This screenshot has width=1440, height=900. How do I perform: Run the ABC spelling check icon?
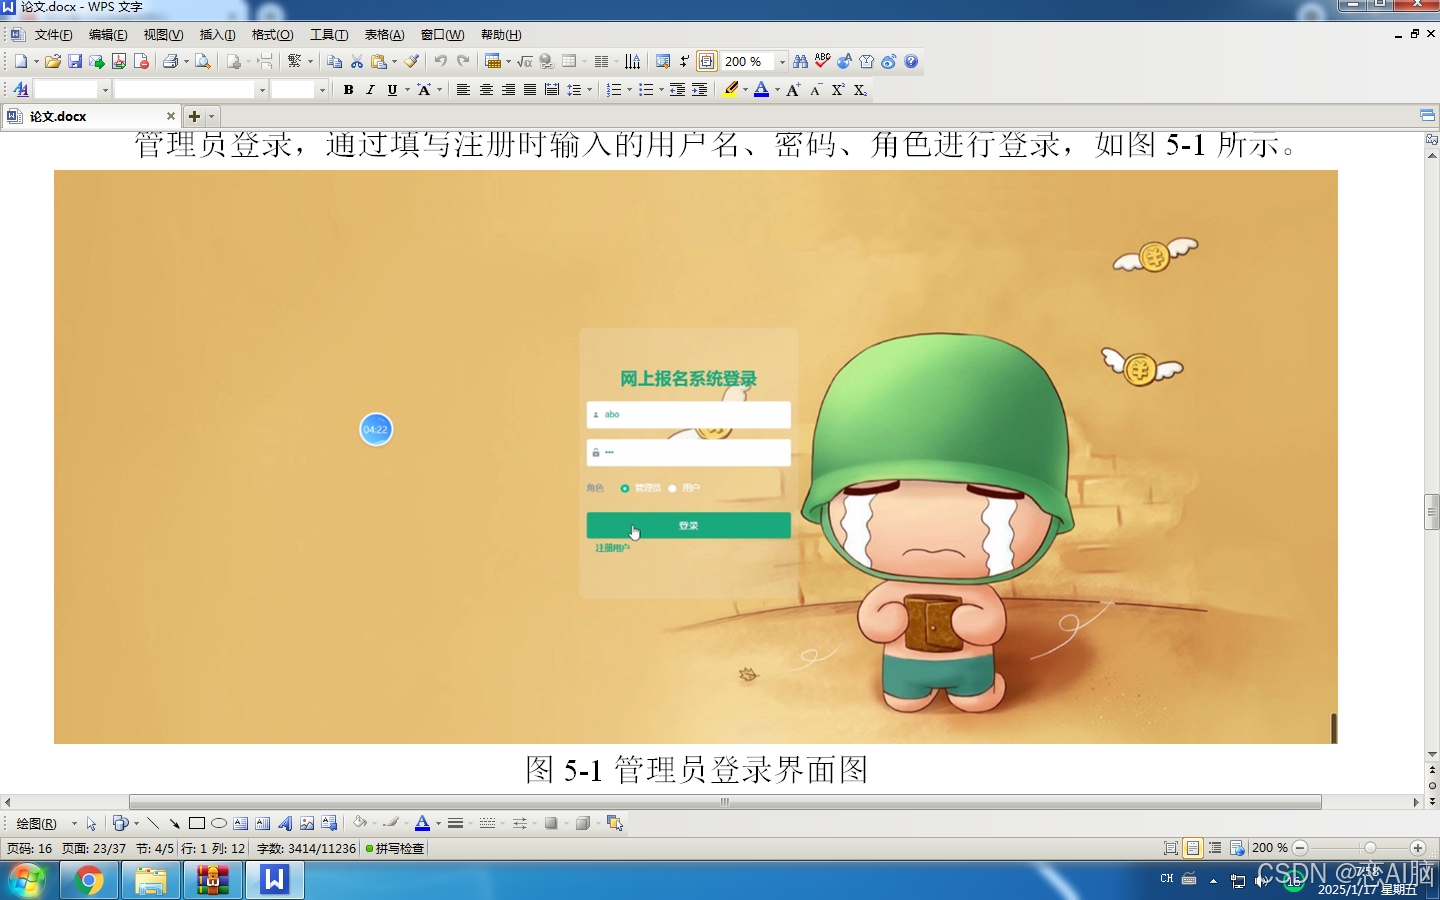822,62
